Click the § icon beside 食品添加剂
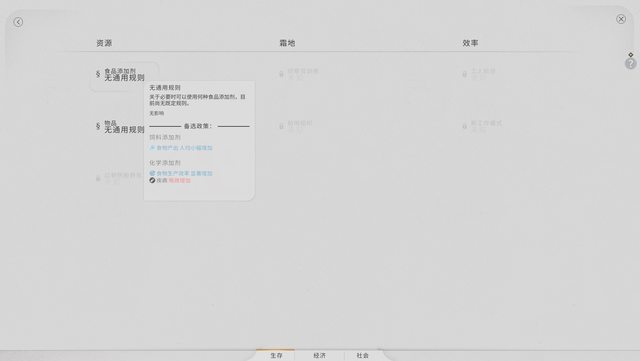 pyautogui.click(x=98, y=74)
